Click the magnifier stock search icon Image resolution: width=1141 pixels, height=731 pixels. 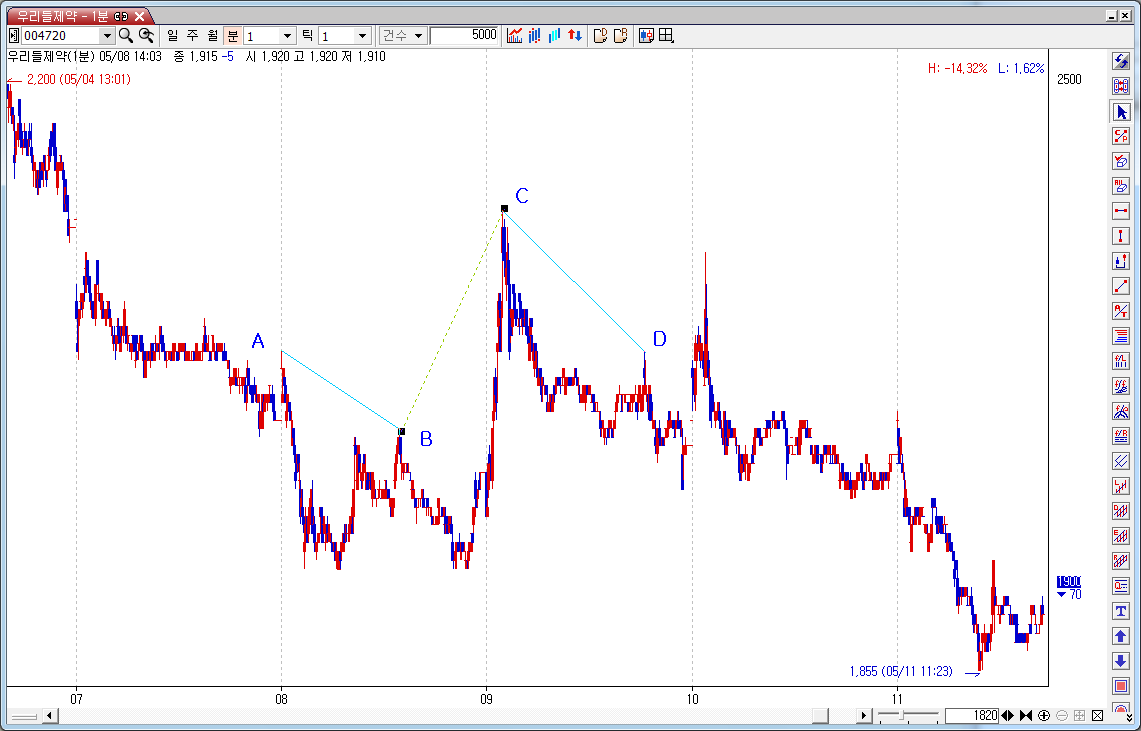click(126, 35)
